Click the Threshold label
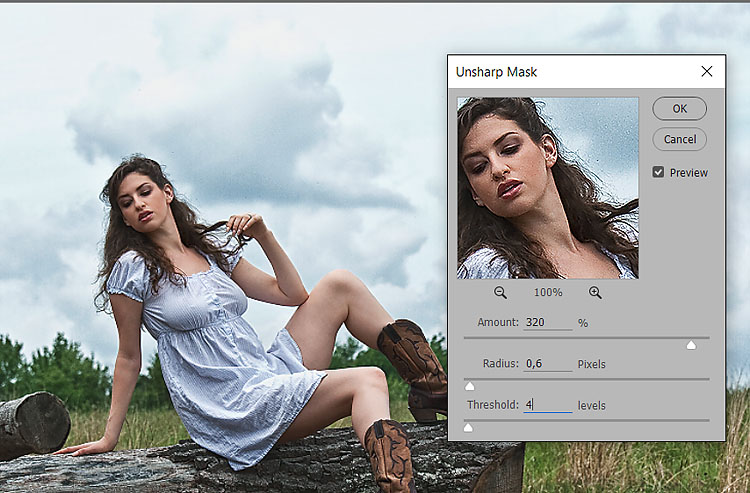This screenshot has height=493, width=750. (x=493, y=405)
